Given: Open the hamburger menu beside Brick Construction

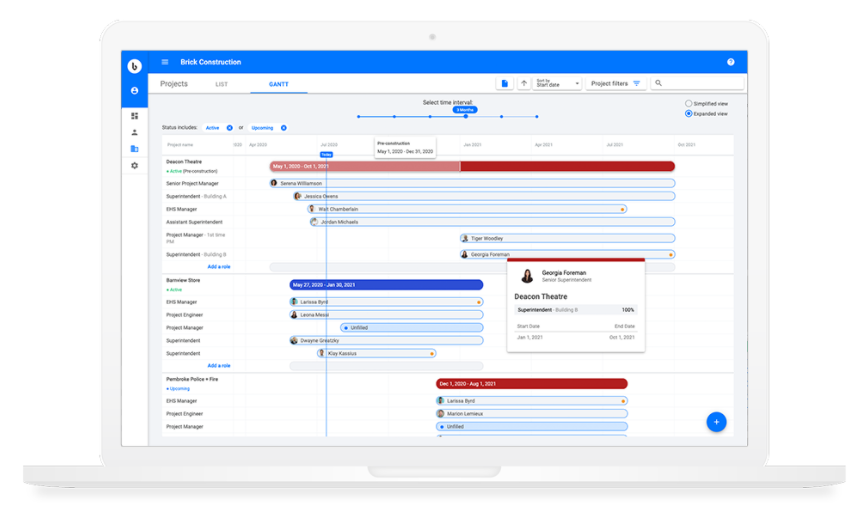Looking at the screenshot, I should (x=165, y=62).
